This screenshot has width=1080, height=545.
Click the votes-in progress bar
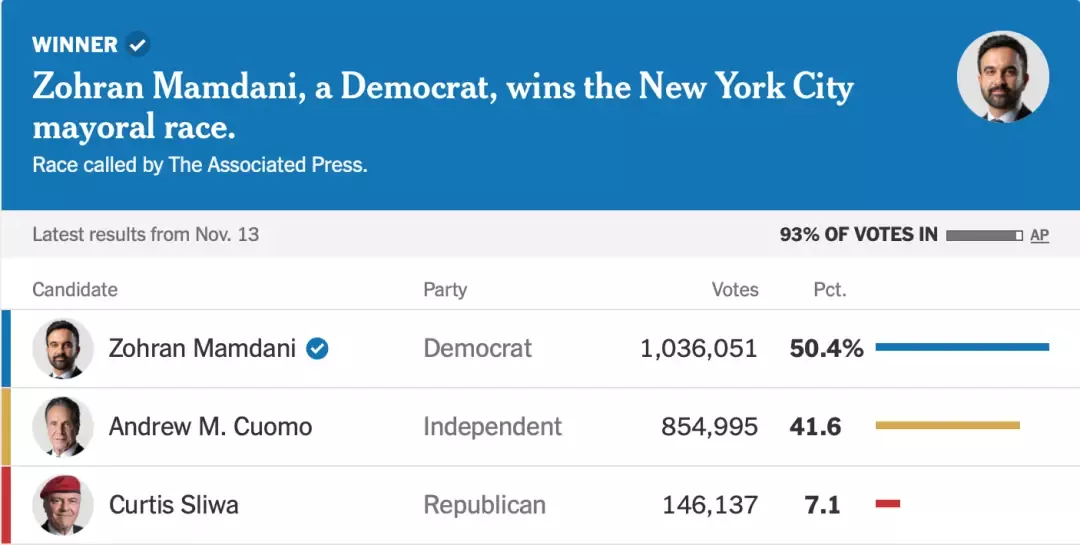click(x=984, y=235)
